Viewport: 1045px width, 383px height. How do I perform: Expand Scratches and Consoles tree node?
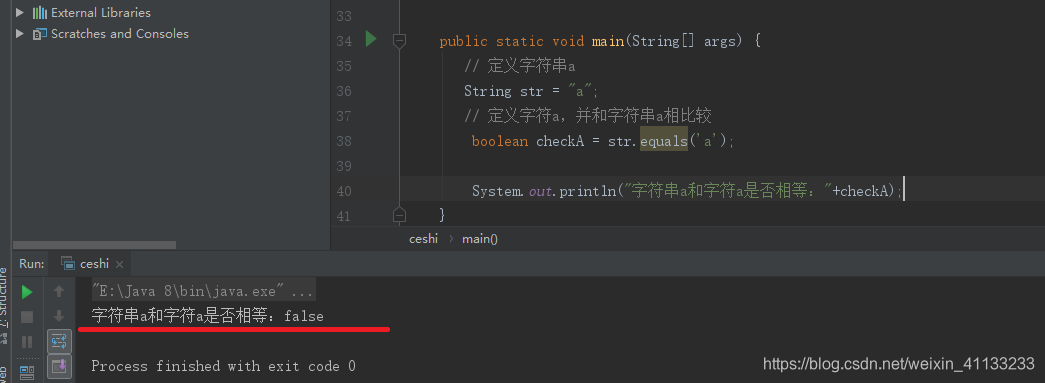pyautogui.click(x=19, y=33)
